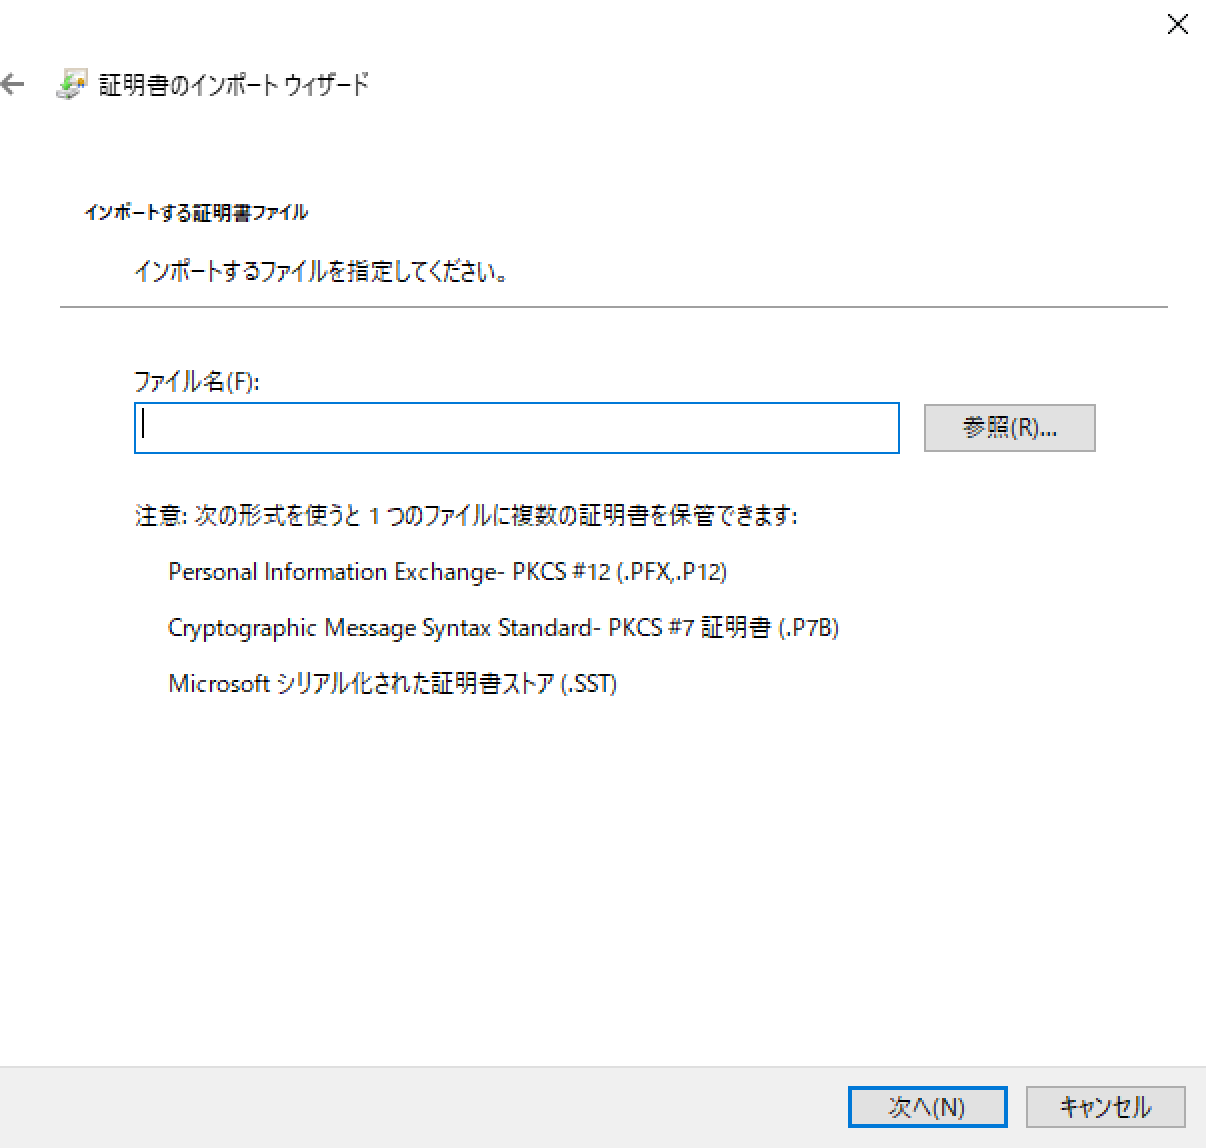Click the Cryptographic Message Syntax Standard line
The height and width of the screenshot is (1148, 1206).
503,628
